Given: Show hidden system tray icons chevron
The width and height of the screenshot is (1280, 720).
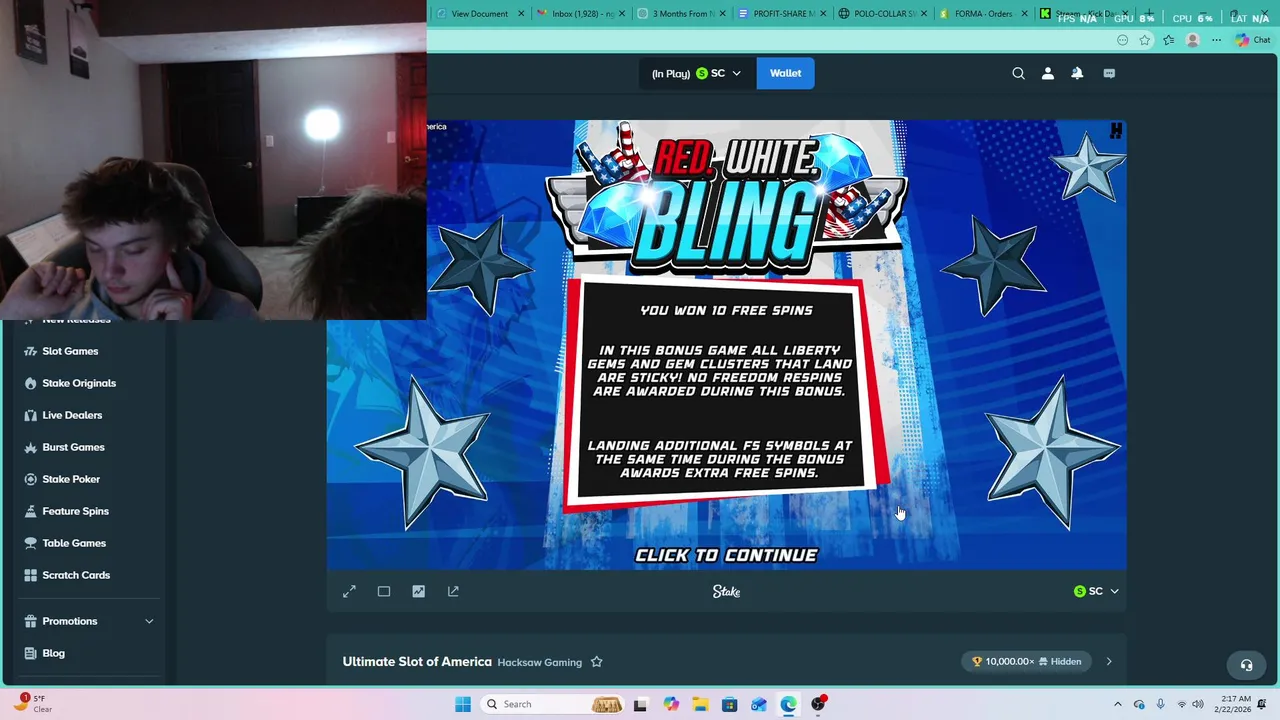Looking at the screenshot, I should (x=1118, y=704).
